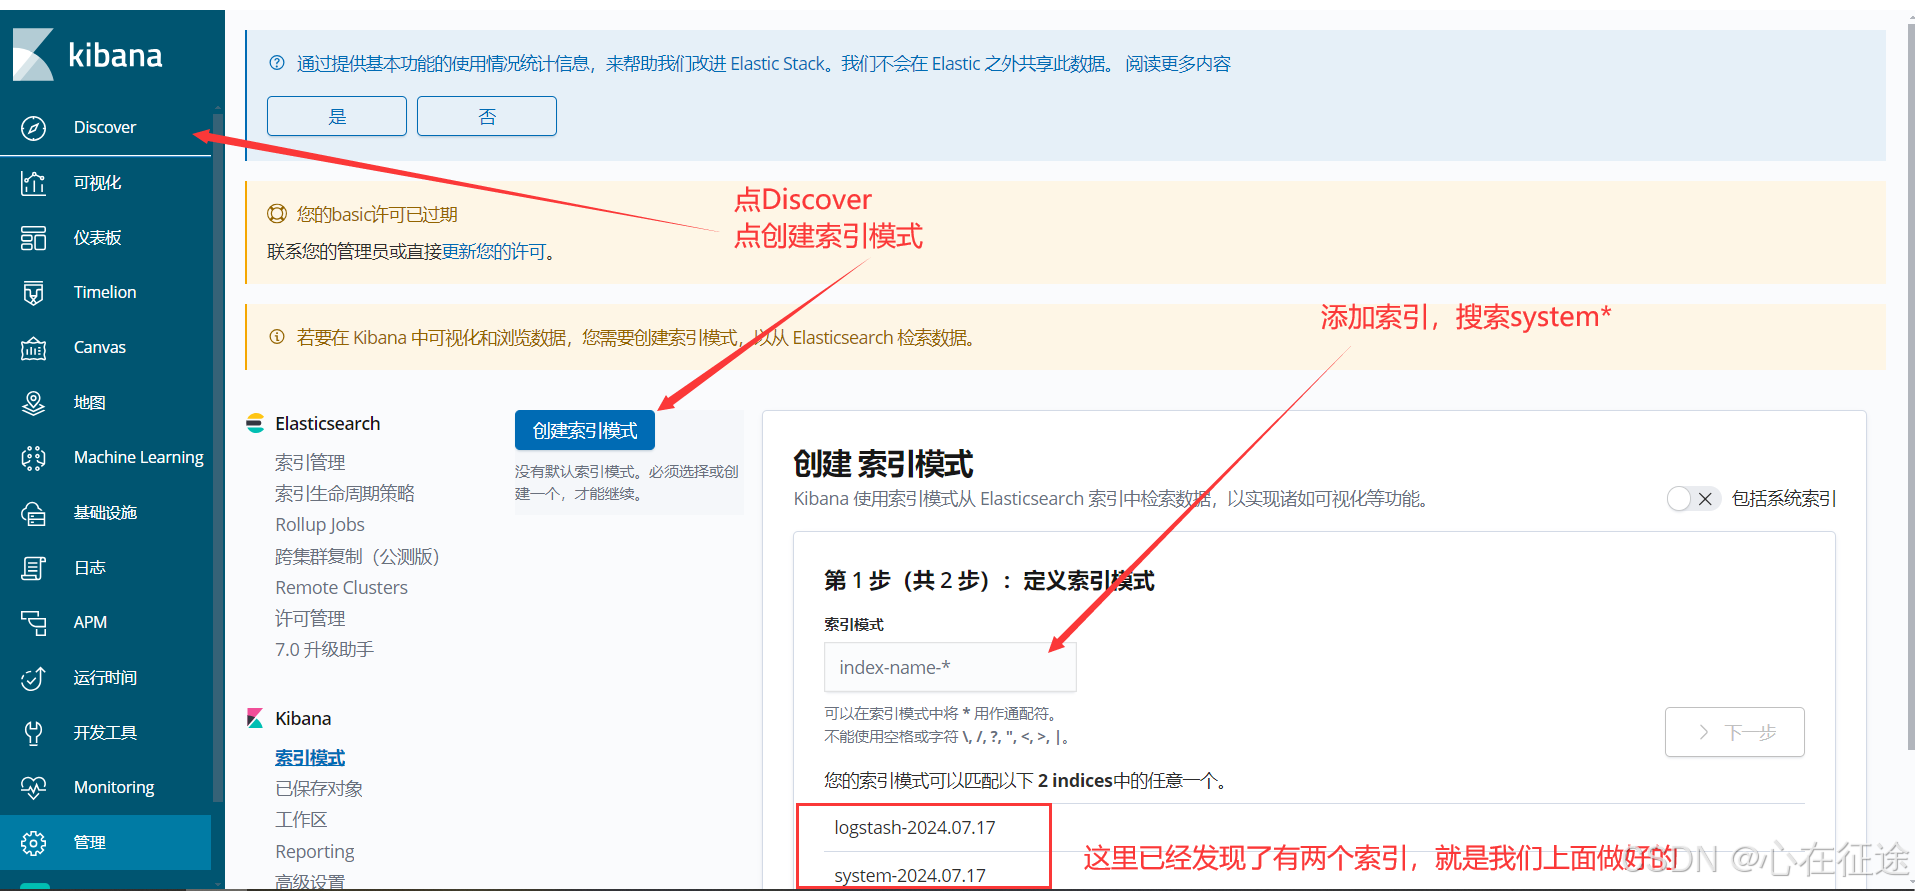The image size is (1915, 891).
Task: Click the Machine Learning icon
Action: click(x=33, y=458)
